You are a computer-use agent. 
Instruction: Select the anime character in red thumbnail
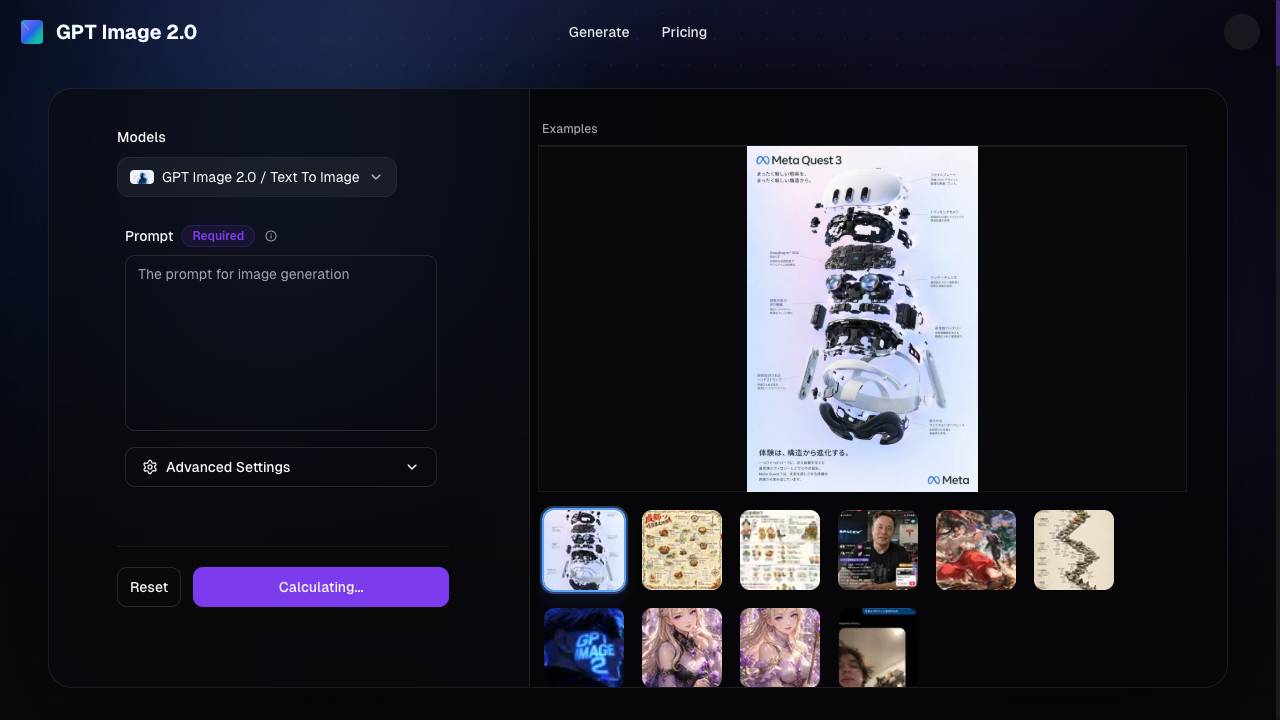pyautogui.click(x=976, y=550)
